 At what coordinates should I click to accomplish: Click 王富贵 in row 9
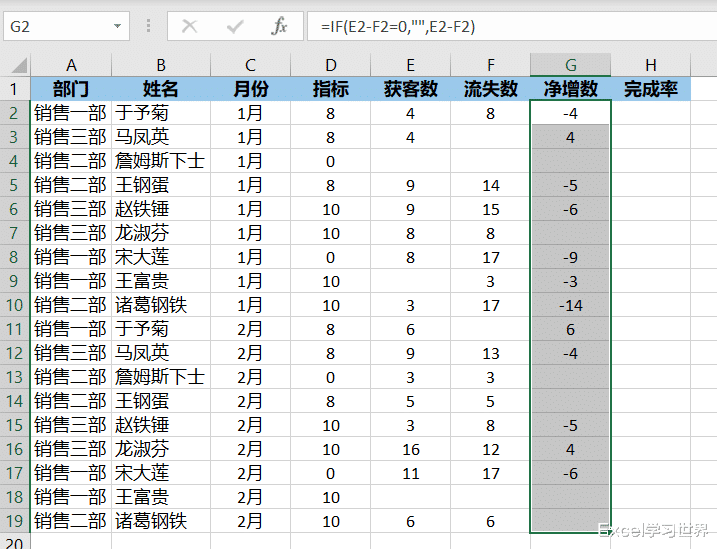142,281
